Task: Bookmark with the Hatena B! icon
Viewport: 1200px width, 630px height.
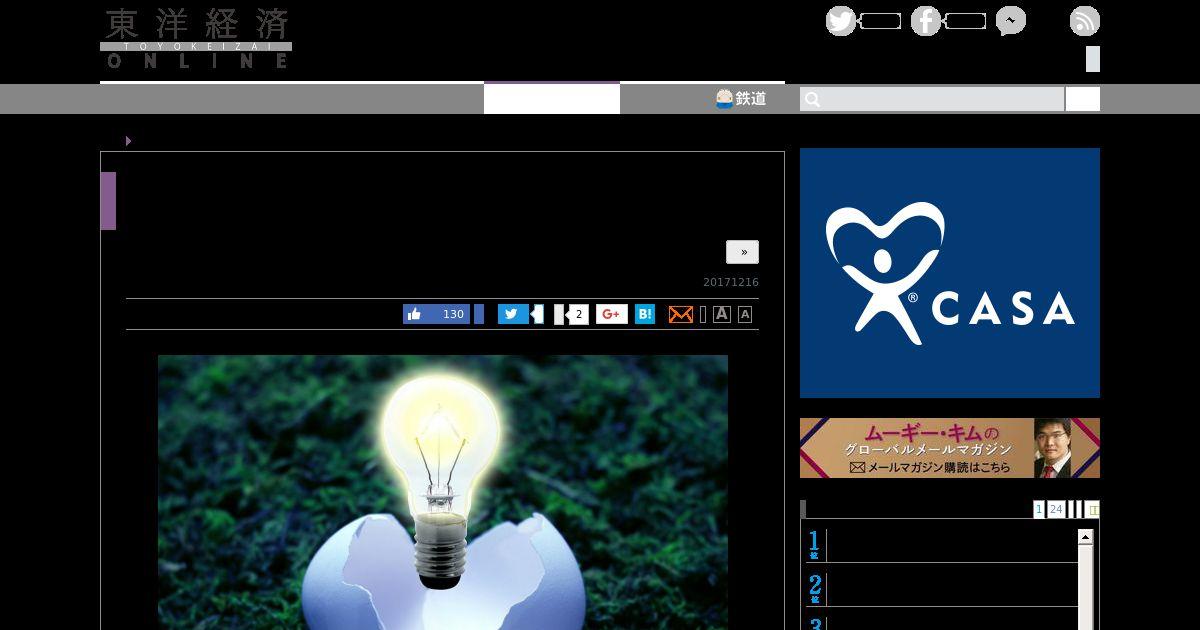Action: [645, 314]
